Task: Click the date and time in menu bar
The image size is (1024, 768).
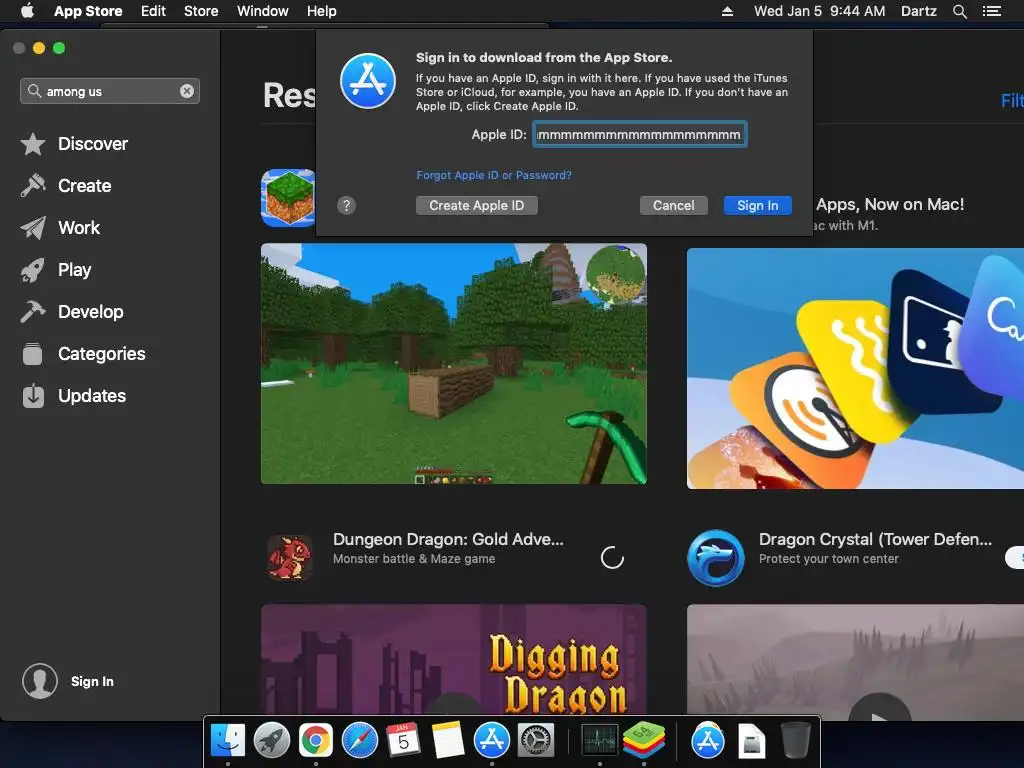Action: point(819,11)
